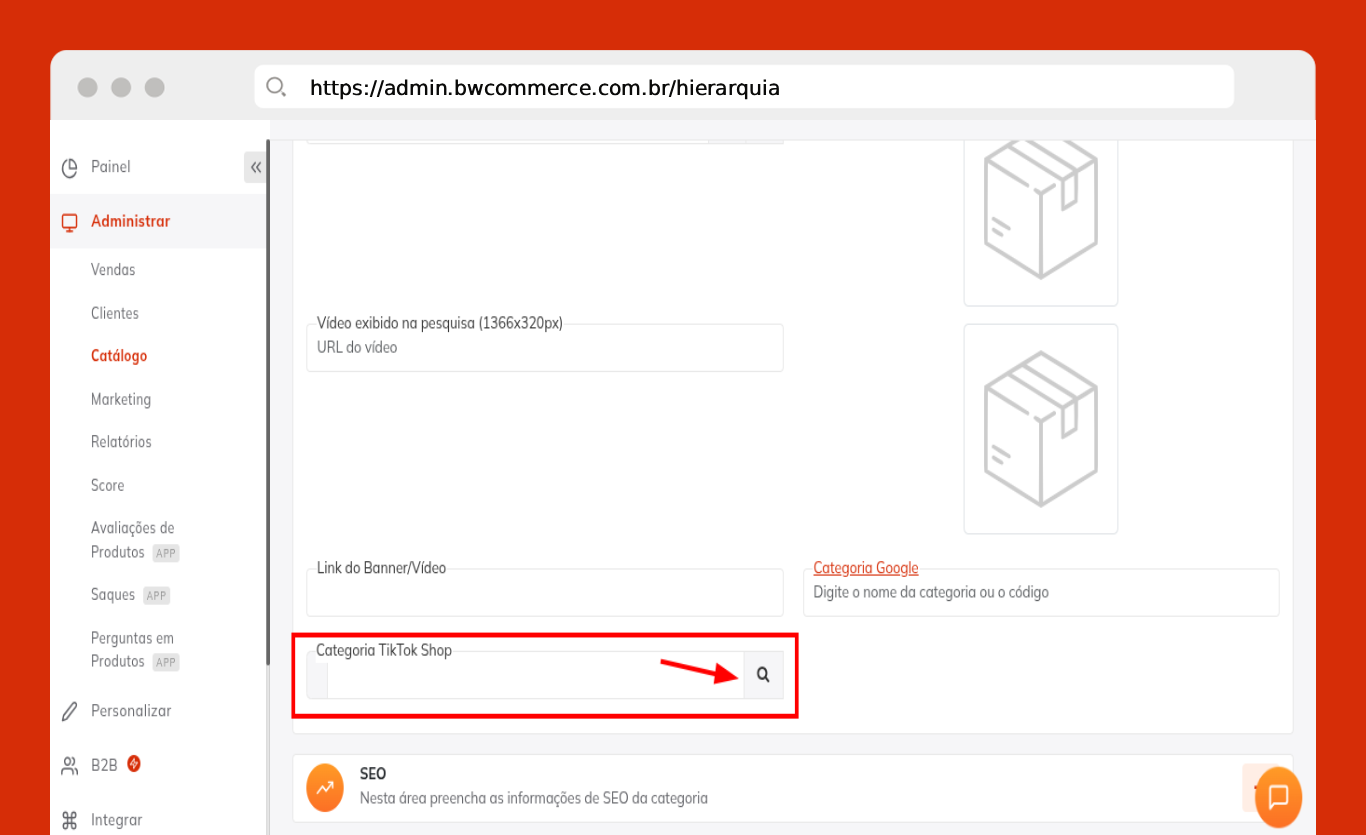The height and width of the screenshot is (835, 1366).
Task: Click the B2B people icon
Action: tap(69, 765)
